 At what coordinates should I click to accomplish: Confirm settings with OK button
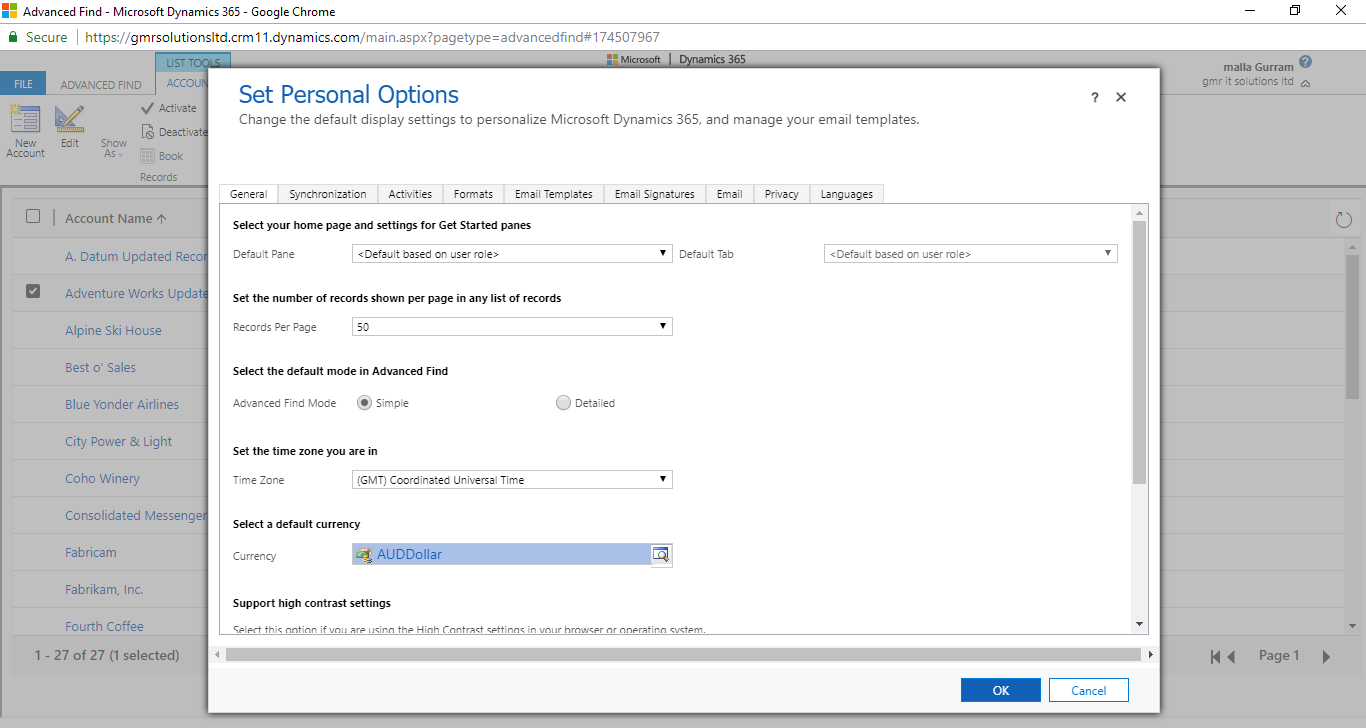1001,690
